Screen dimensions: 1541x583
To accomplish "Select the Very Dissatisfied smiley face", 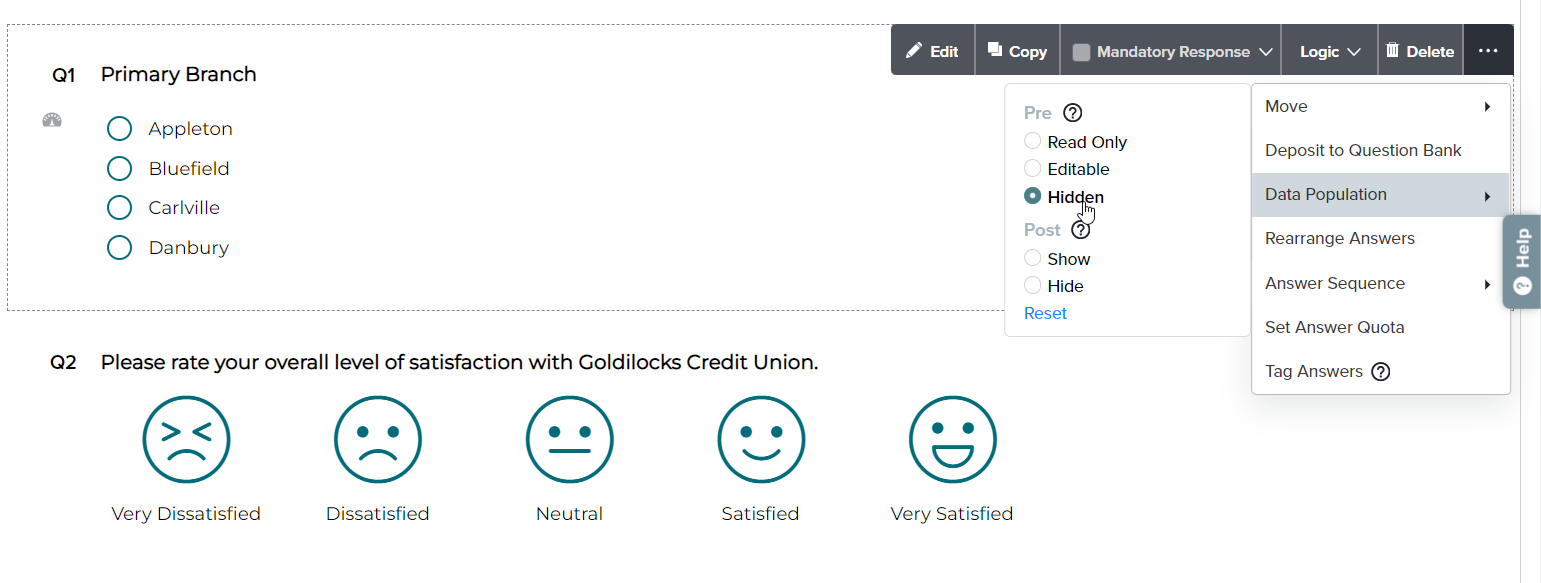I will coord(186,440).
